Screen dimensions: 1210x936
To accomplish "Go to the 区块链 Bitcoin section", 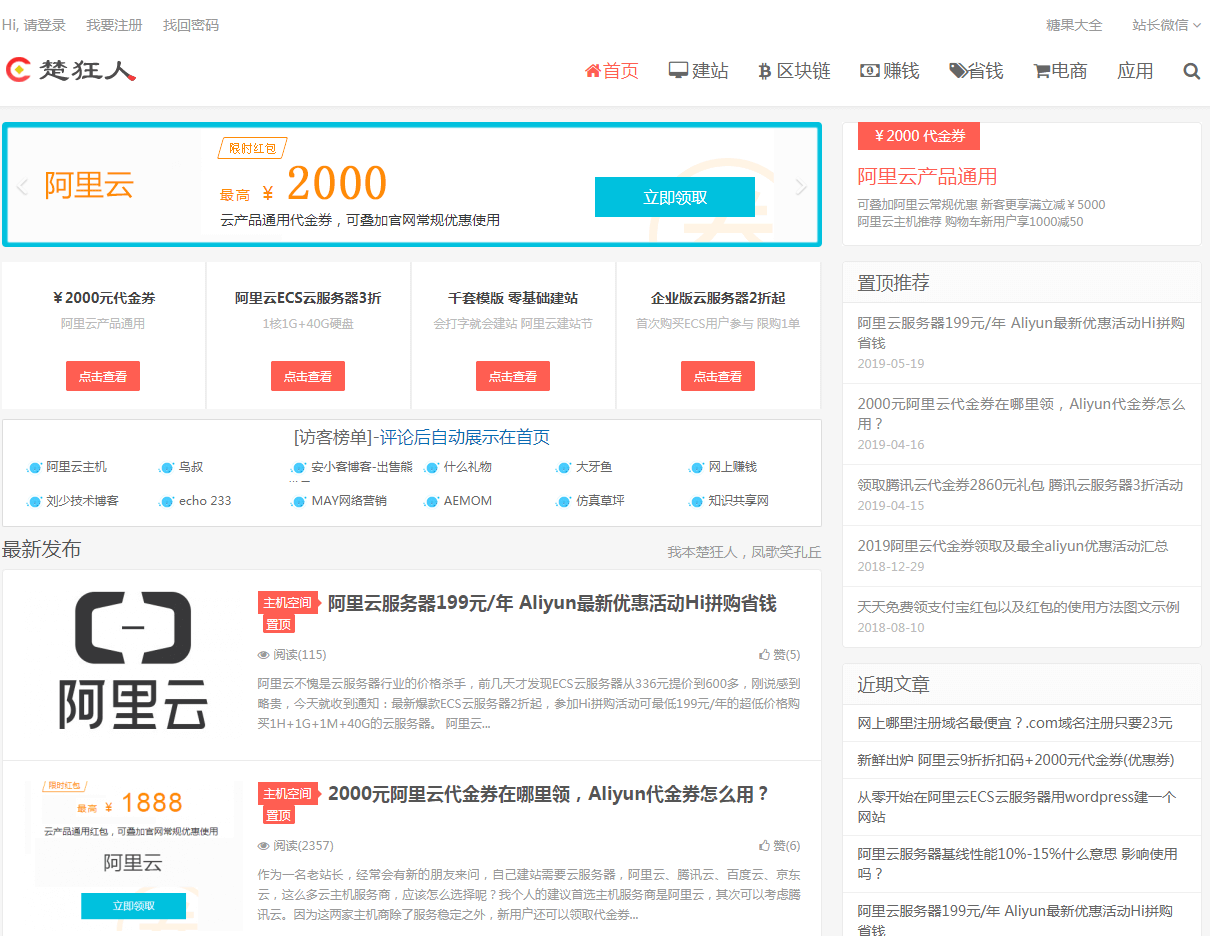I will click(x=794, y=71).
